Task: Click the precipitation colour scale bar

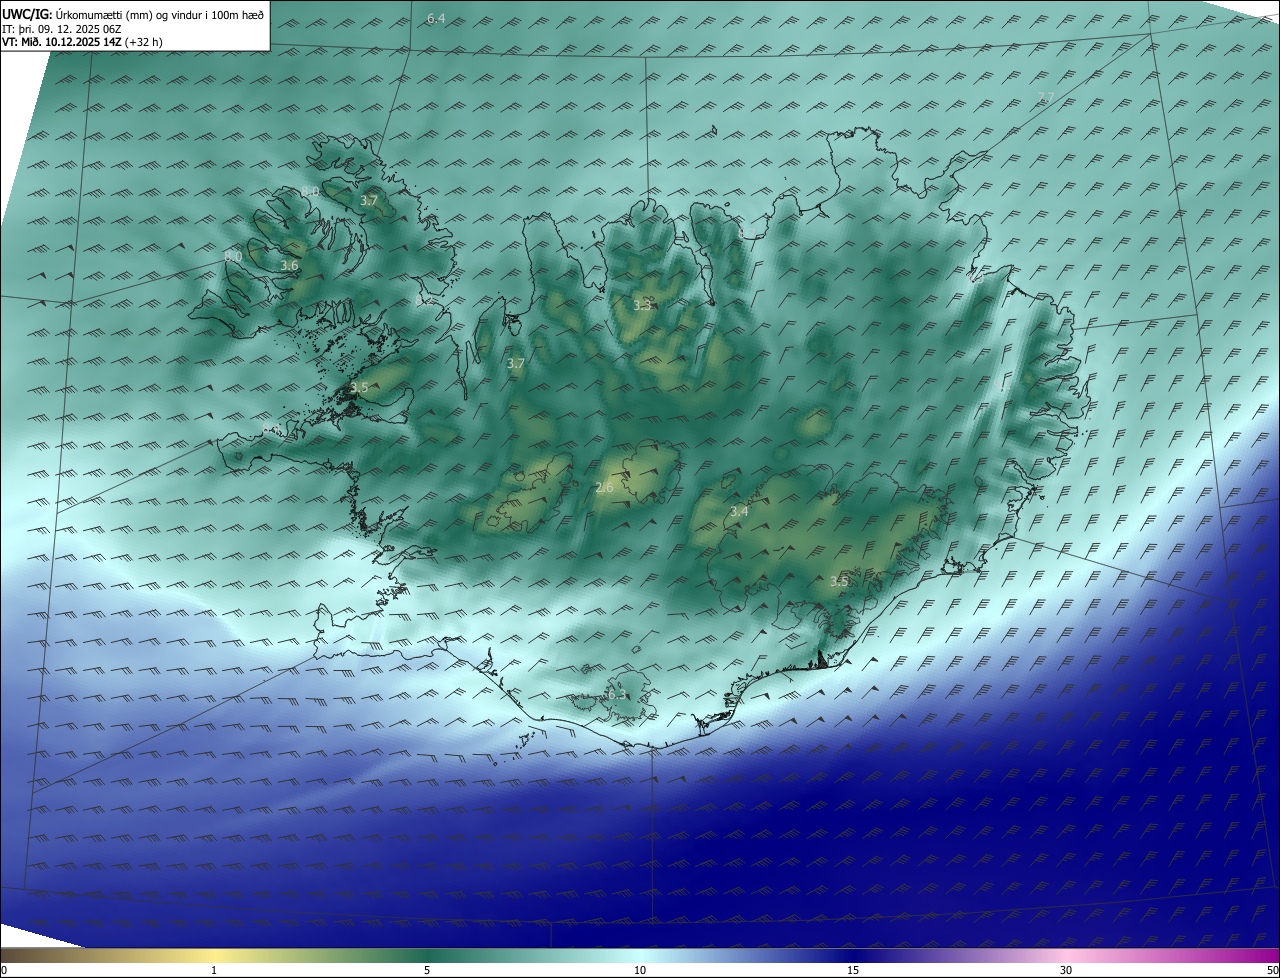Action: coord(640,955)
